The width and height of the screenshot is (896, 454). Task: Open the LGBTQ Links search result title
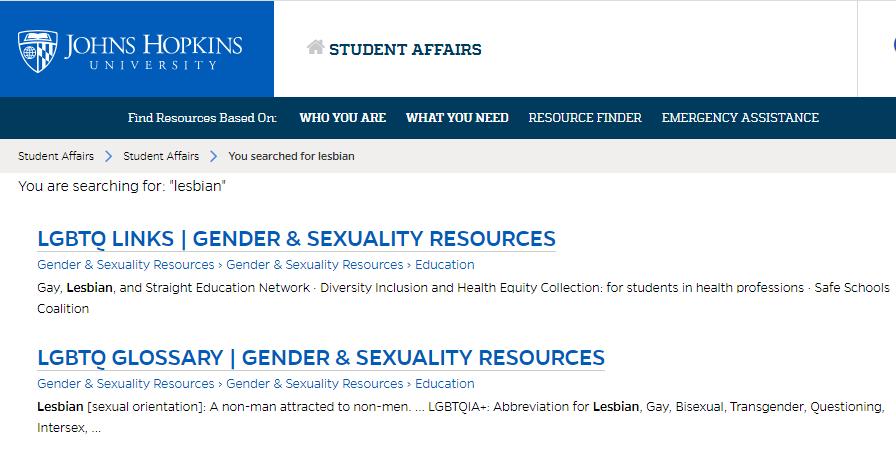[x=297, y=239]
